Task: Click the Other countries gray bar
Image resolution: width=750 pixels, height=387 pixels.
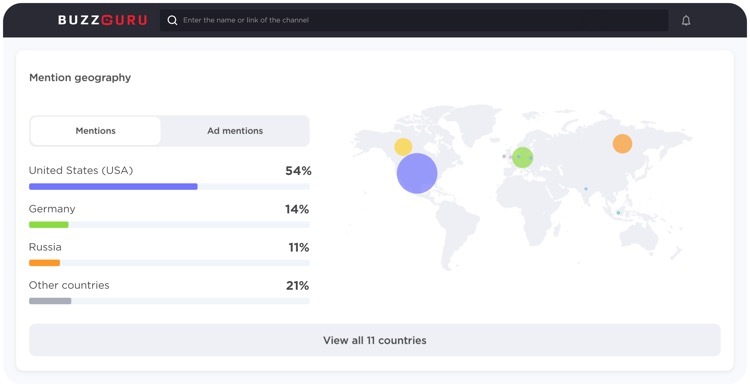Action: pos(50,301)
